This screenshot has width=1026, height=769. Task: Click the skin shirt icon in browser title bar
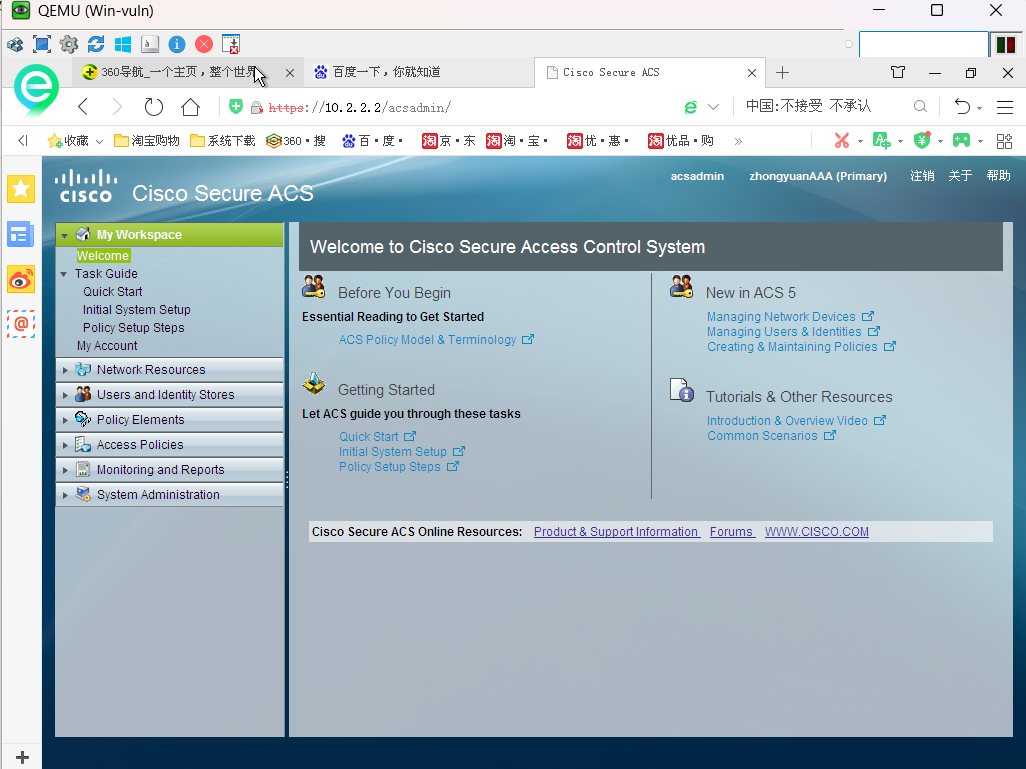click(898, 72)
